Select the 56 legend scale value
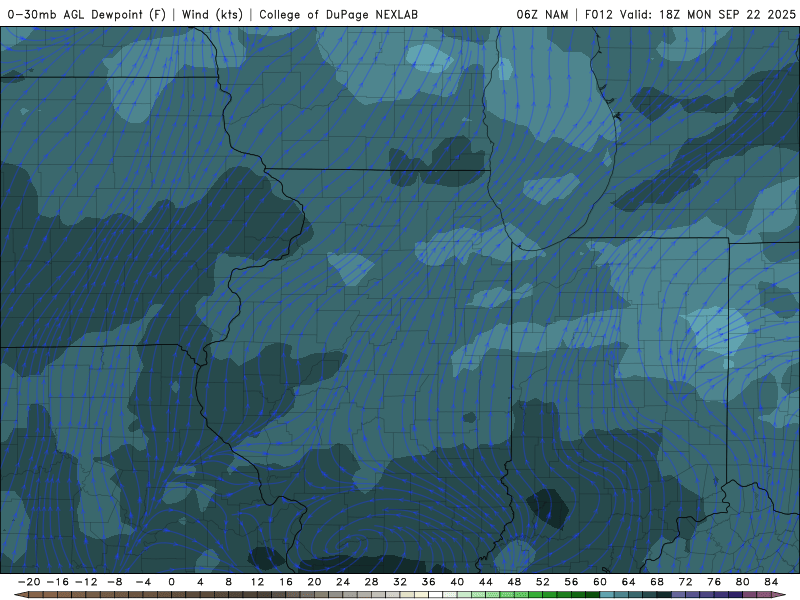 click(571, 582)
